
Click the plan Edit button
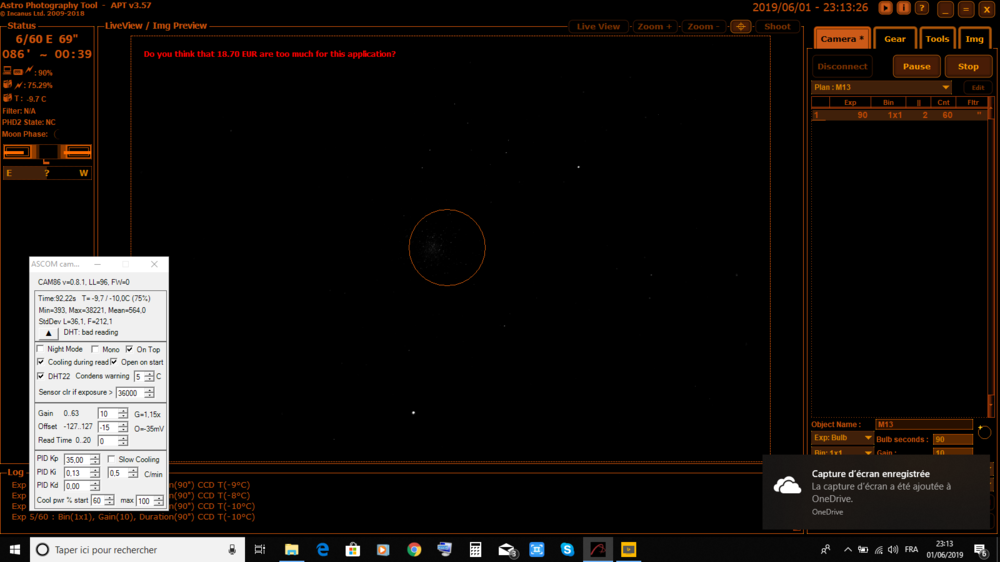pos(978,87)
